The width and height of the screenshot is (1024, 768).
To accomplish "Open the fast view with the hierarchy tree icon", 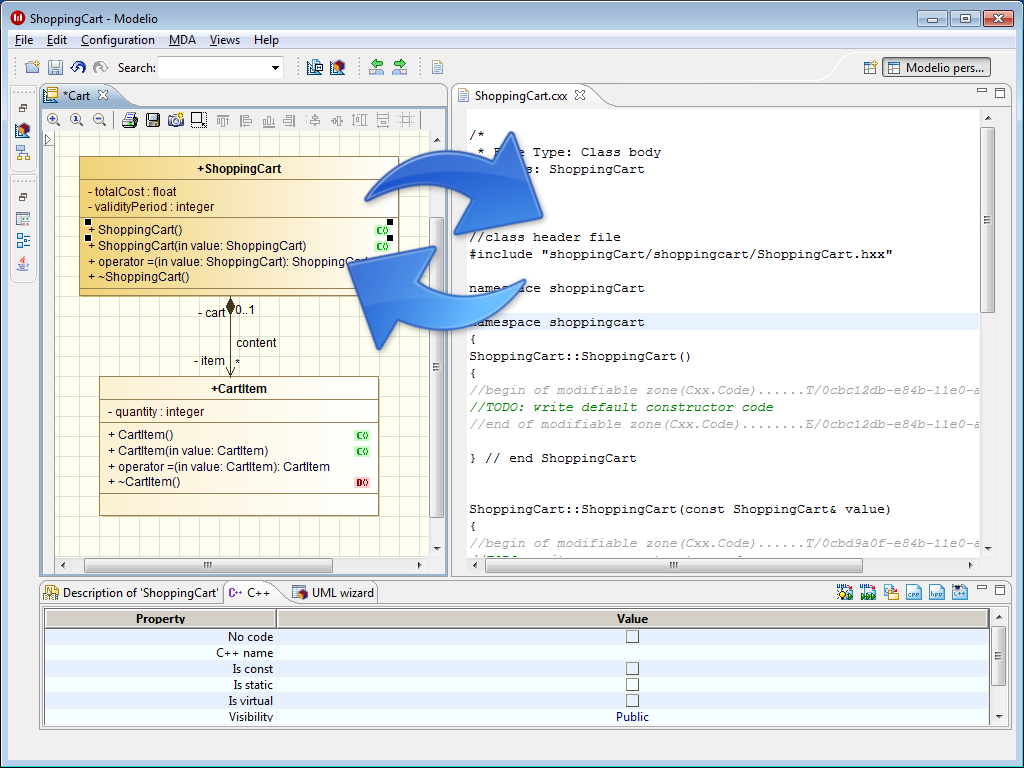I will (23, 153).
